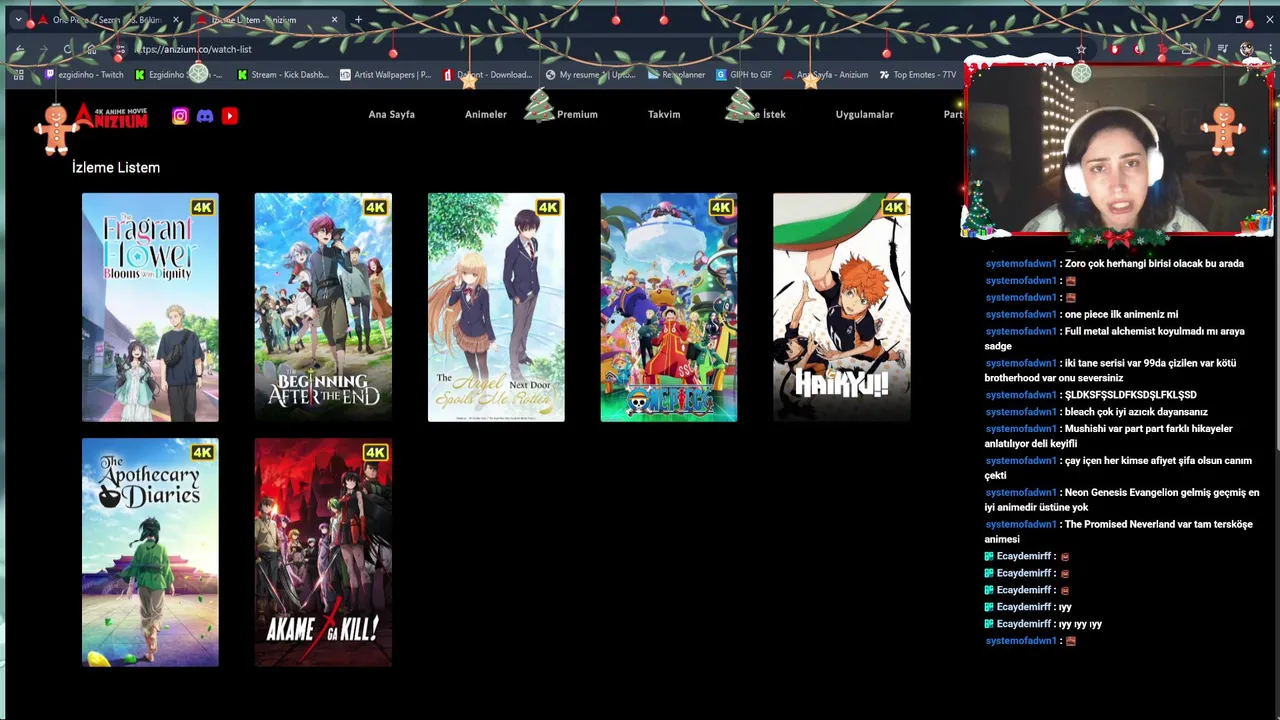Open The Apothecary Diaries poster
The height and width of the screenshot is (720, 1280).
[x=150, y=552]
